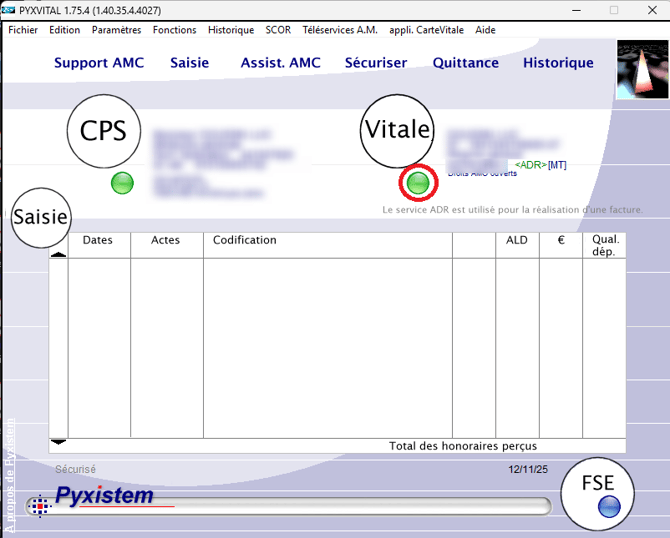Screen dimensions: 670x538
Task: Select the Support AMC tab
Action: pyautogui.click(x=99, y=63)
